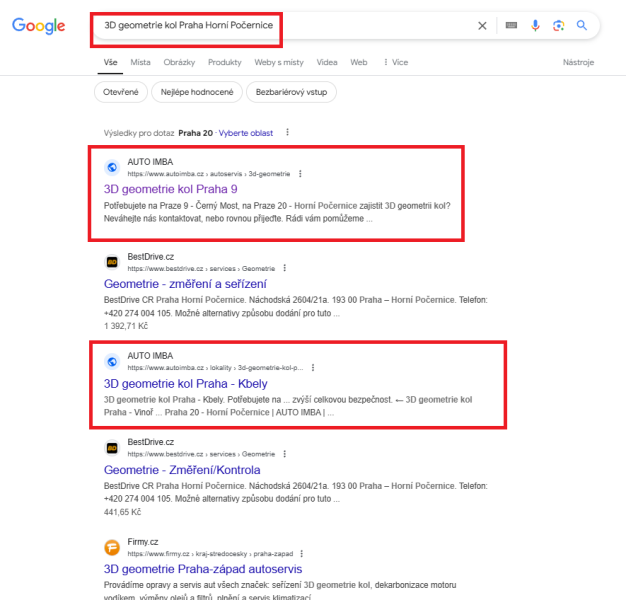Screen dimensions: 626x600
Task: Open three-dot menu beside Vyberte oblast
Action: pyautogui.click(x=287, y=132)
